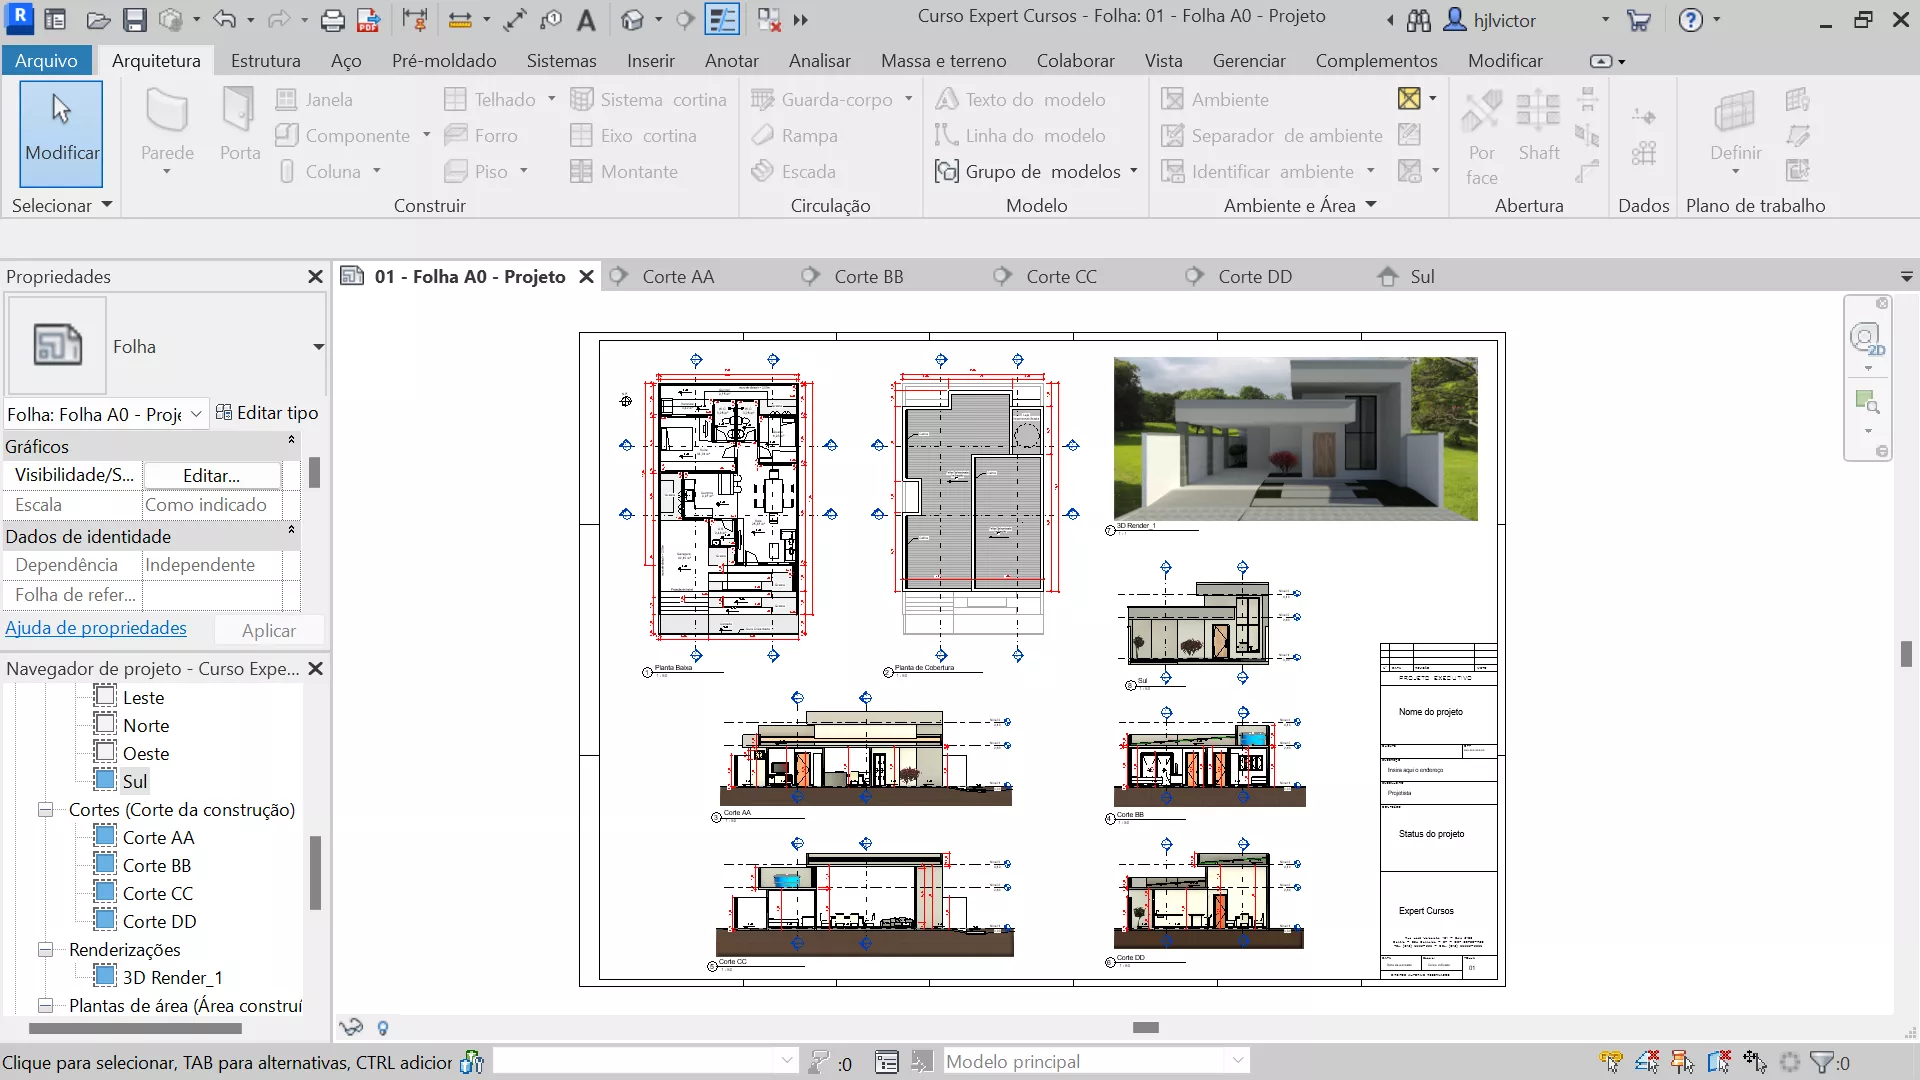Open the Modelo principal dropdown
Image resolution: width=1920 pixels, height=1080 pixels.
click(1237, 1061)
